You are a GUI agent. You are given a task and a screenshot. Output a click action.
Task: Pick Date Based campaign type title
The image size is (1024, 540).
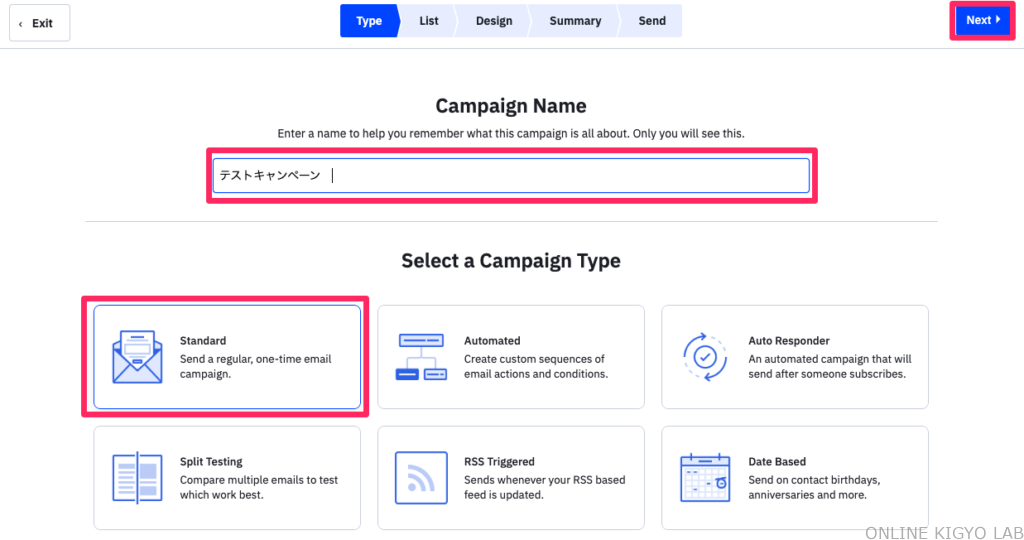coord(777,462)
